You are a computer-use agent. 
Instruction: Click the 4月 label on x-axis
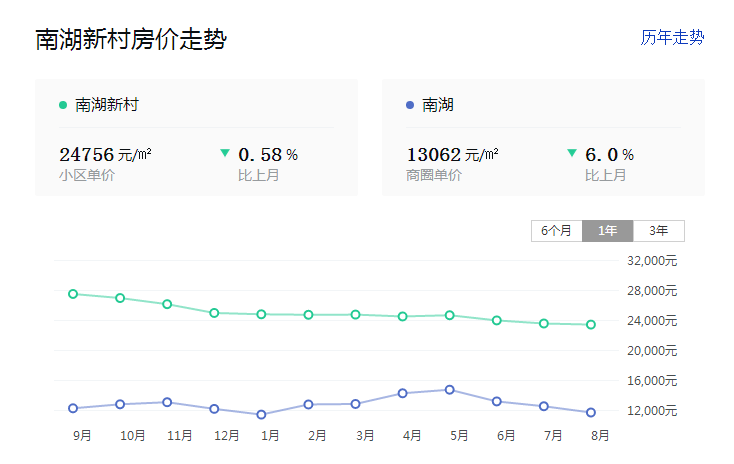coord(412,436)
